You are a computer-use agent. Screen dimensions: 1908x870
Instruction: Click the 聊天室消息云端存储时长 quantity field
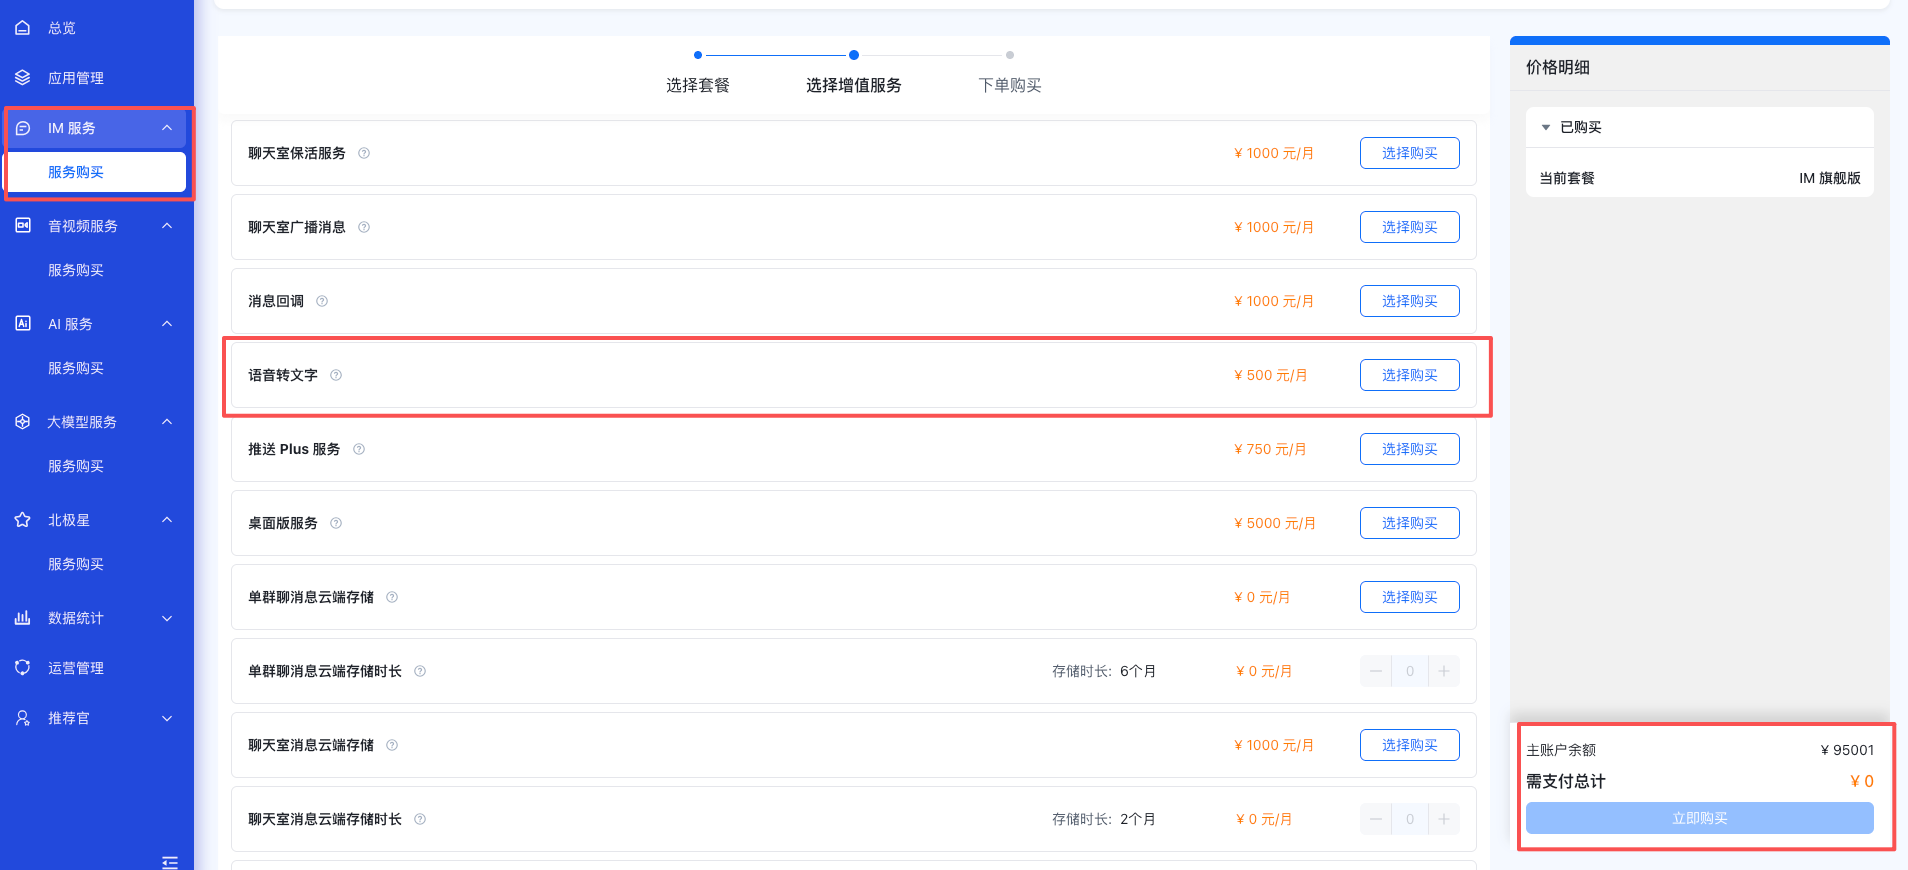coord(1410,819)
